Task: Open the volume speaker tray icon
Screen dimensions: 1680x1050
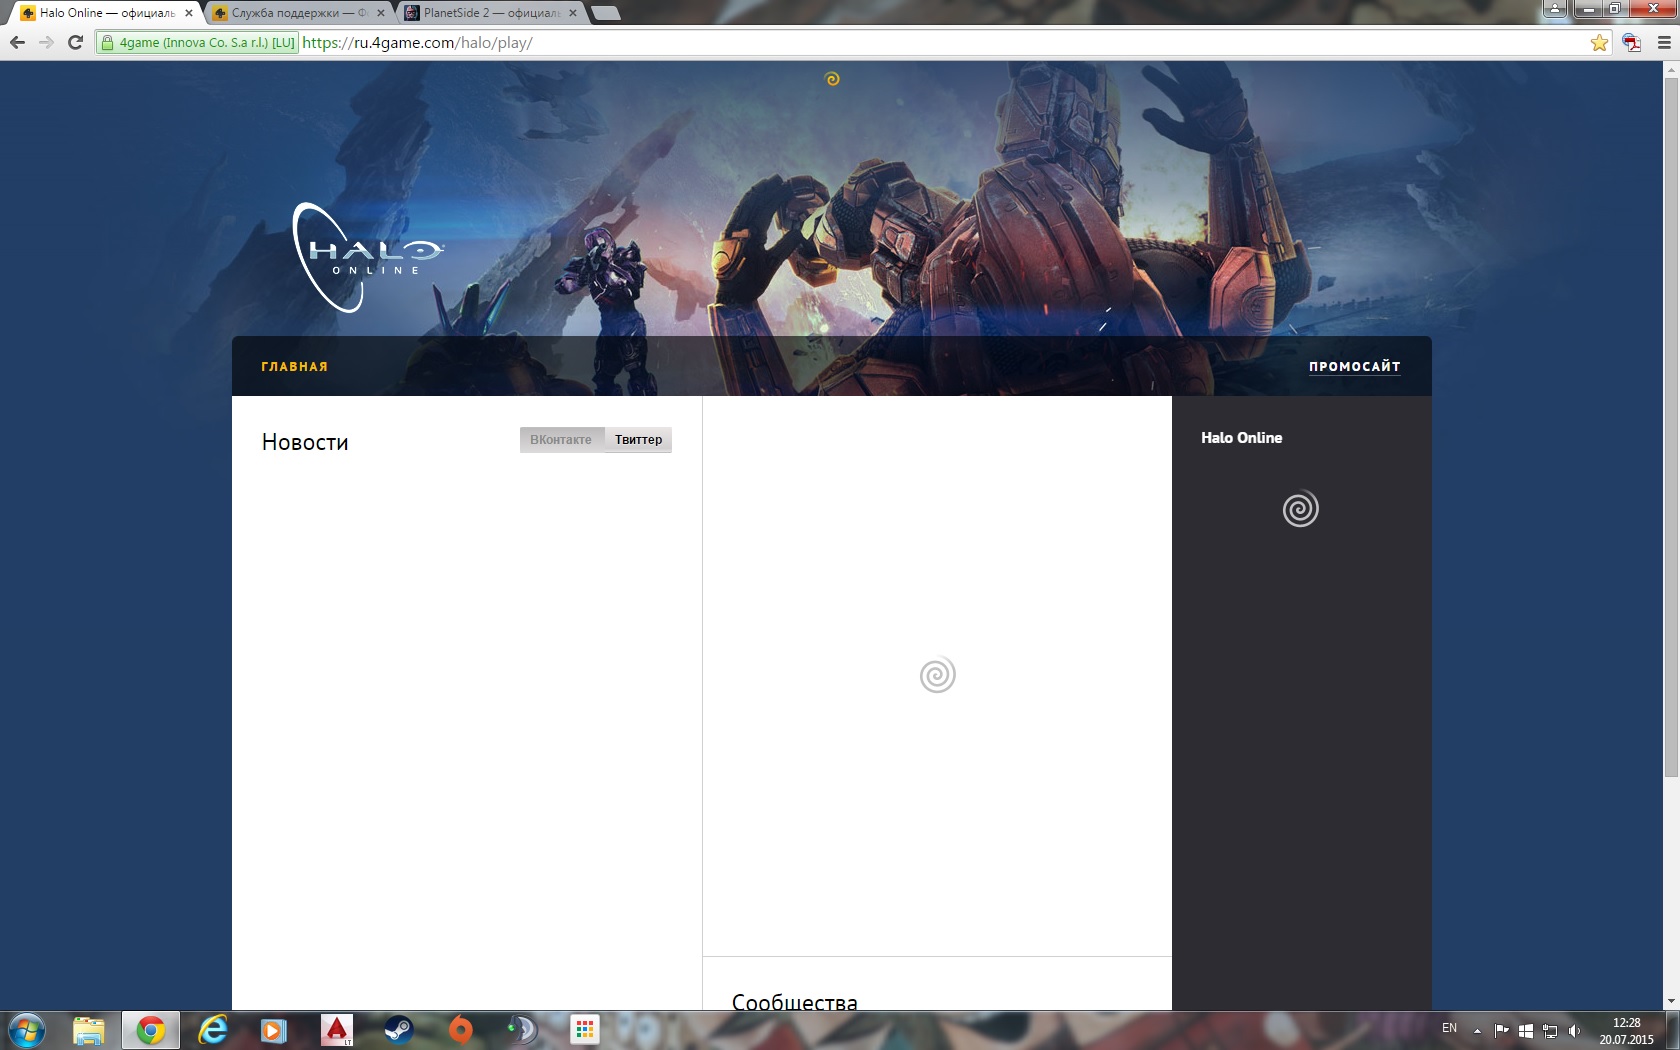Action: (x=1575, y=1031)
